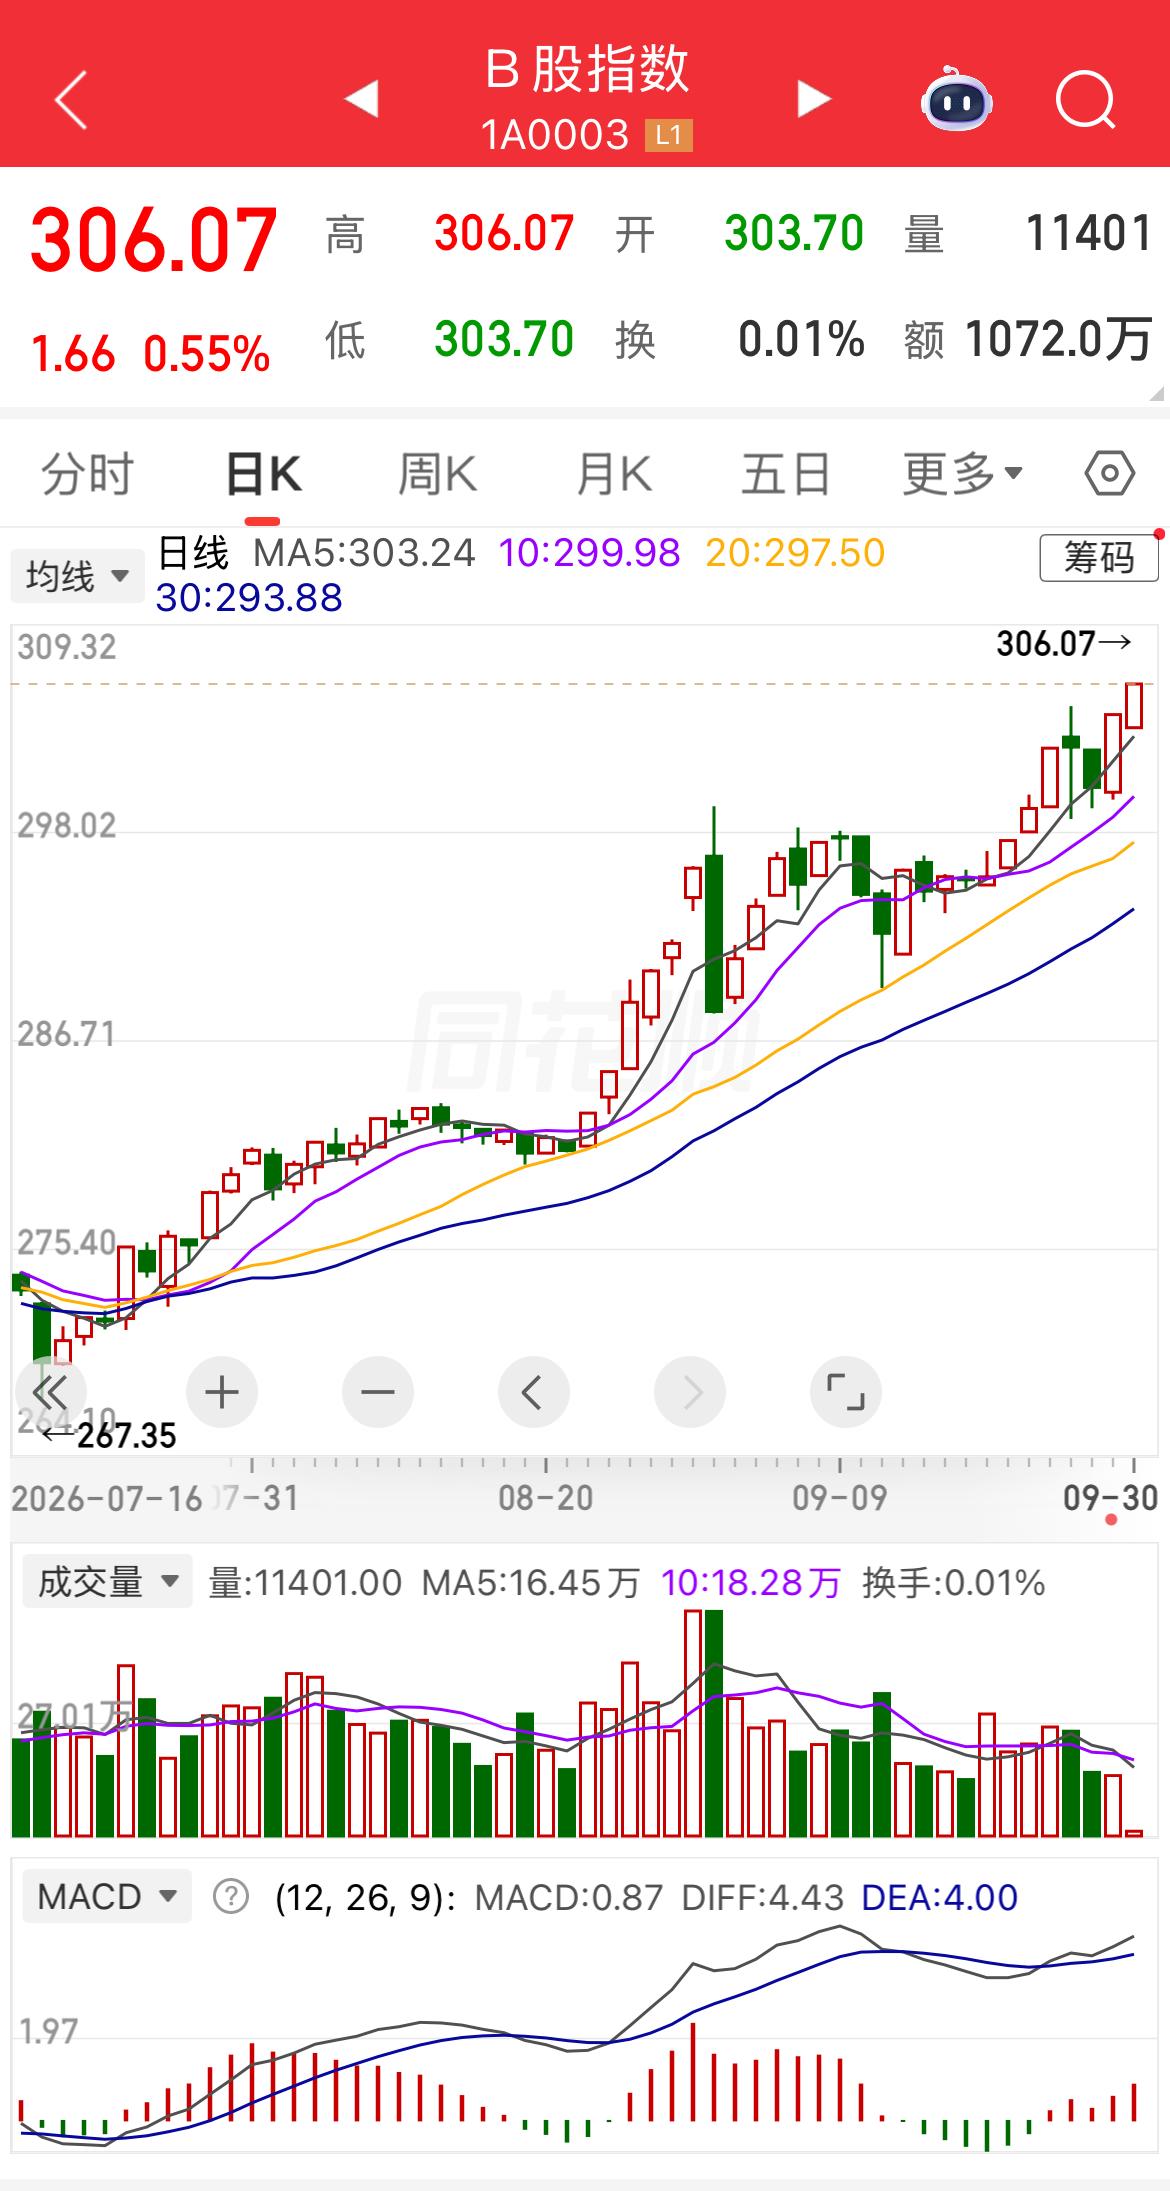Open the robot assistant icon
The height and width of the screenshot is (2191, 1170).
956,99
